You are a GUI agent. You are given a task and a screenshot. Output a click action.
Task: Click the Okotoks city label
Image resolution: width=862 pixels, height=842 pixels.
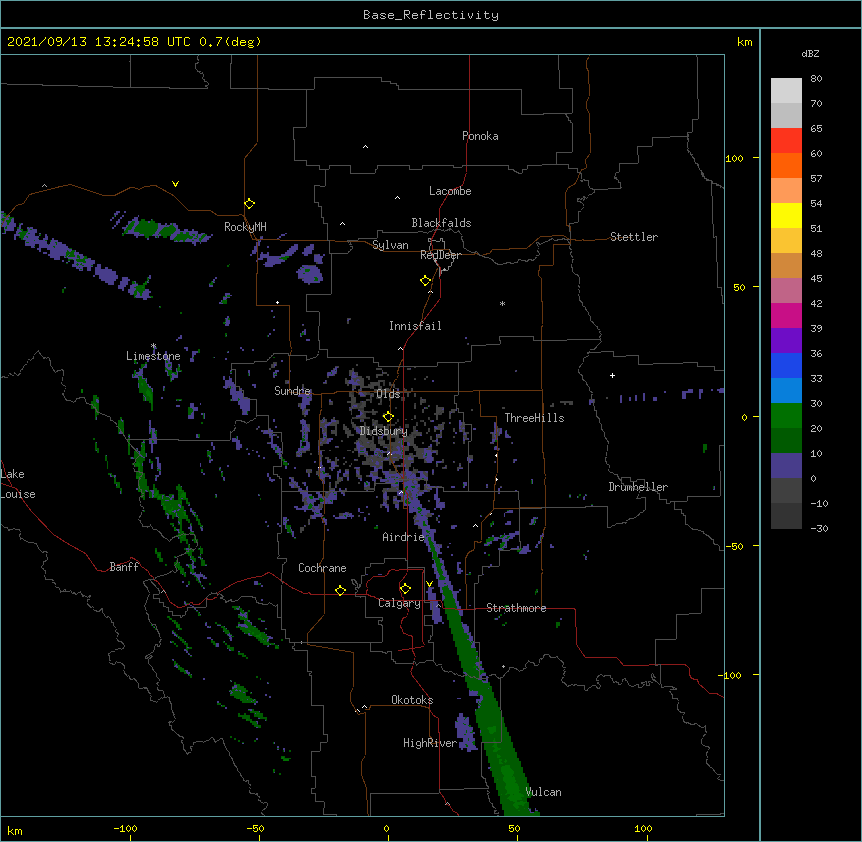click(412, 700)
